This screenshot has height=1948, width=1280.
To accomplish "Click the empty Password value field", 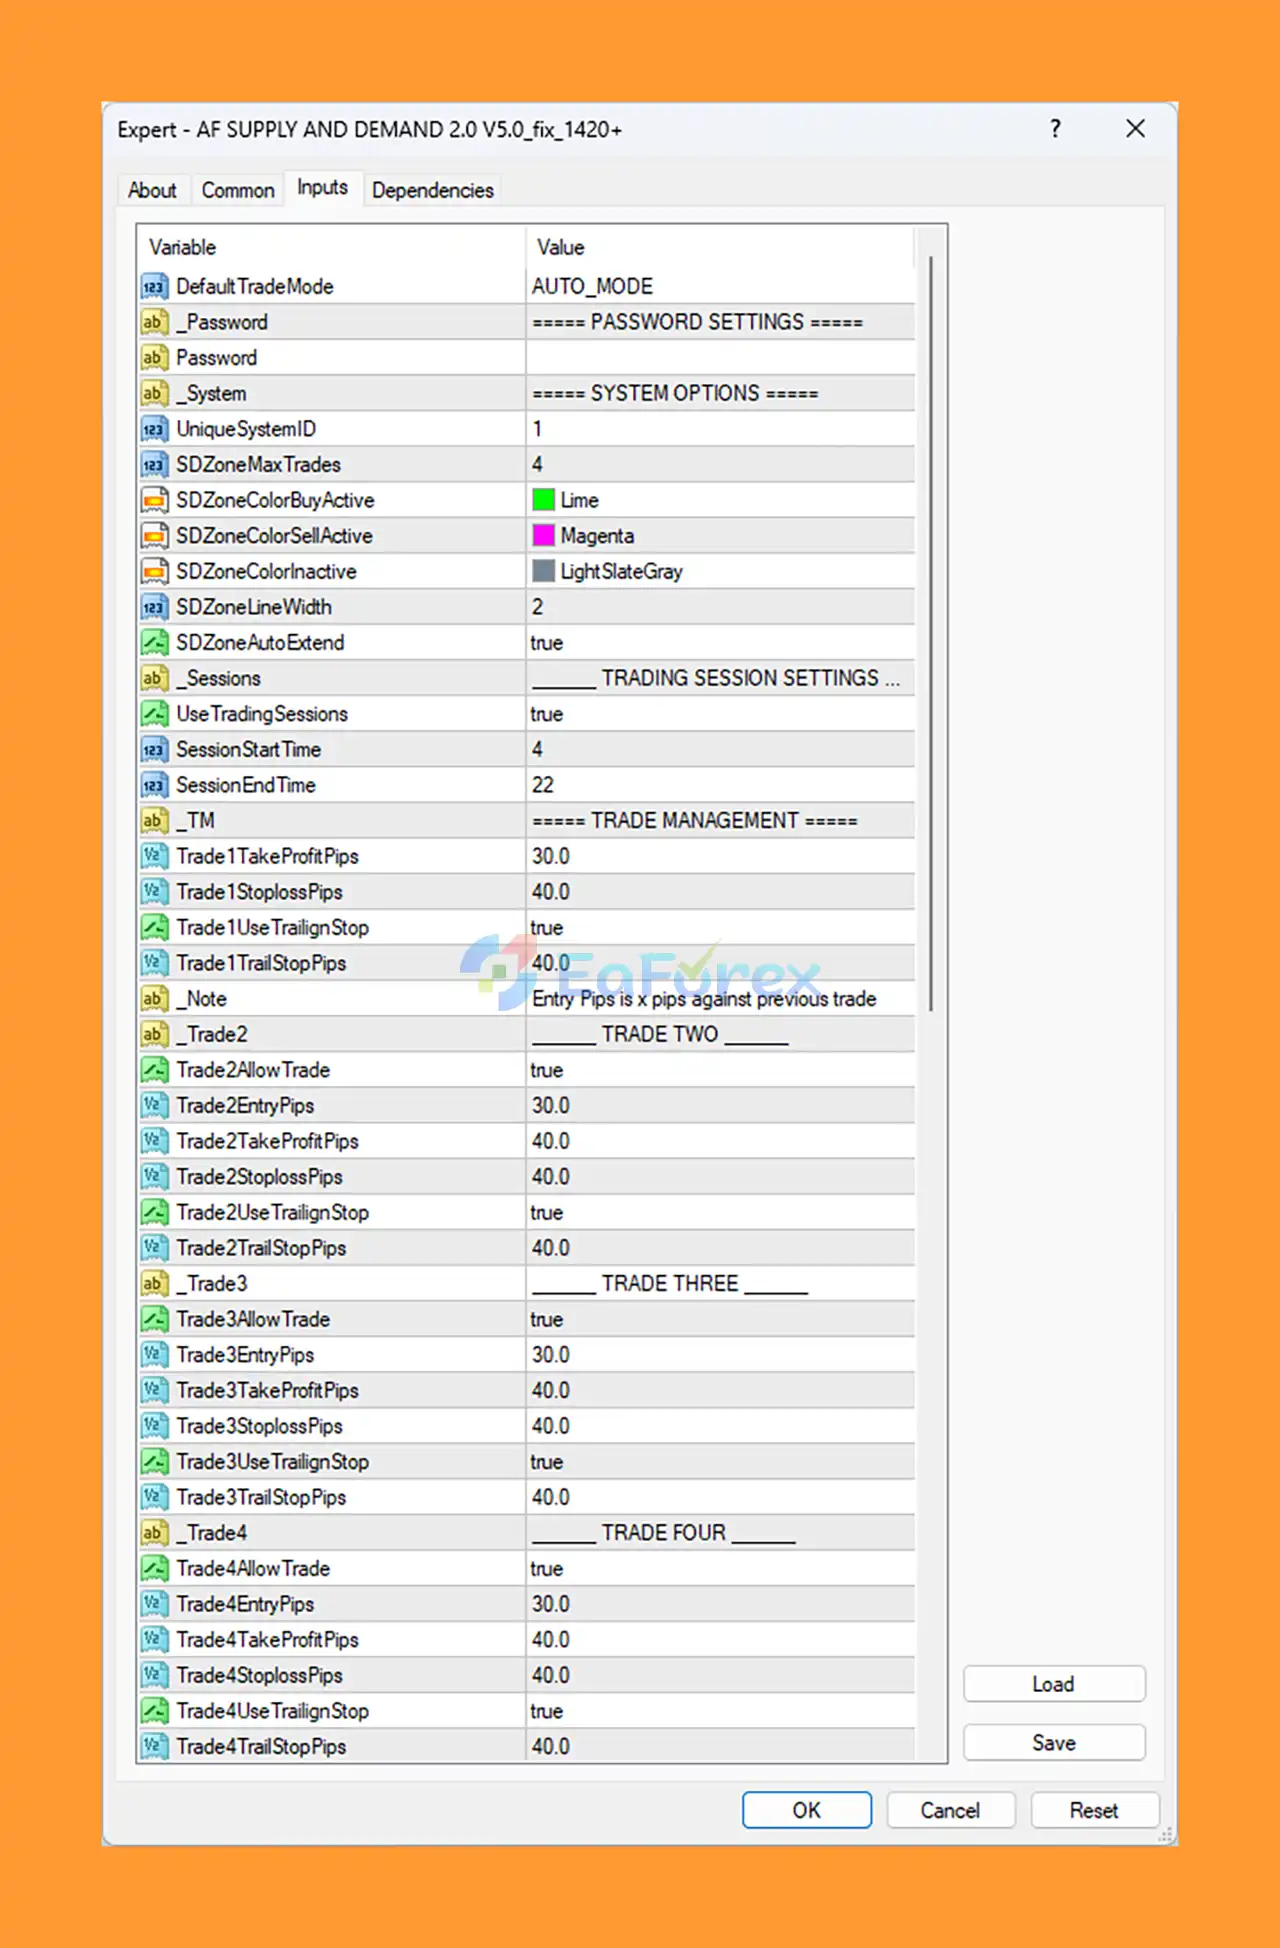I will (x=720, y=358).
